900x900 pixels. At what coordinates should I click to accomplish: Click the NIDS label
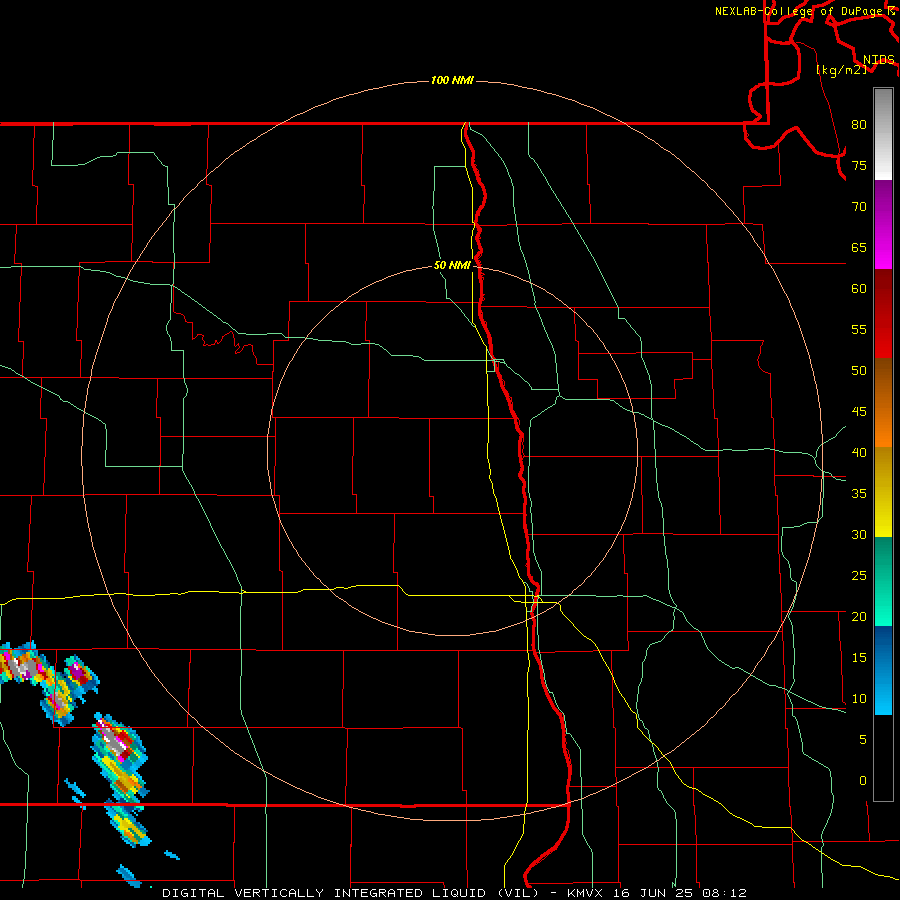879,60
